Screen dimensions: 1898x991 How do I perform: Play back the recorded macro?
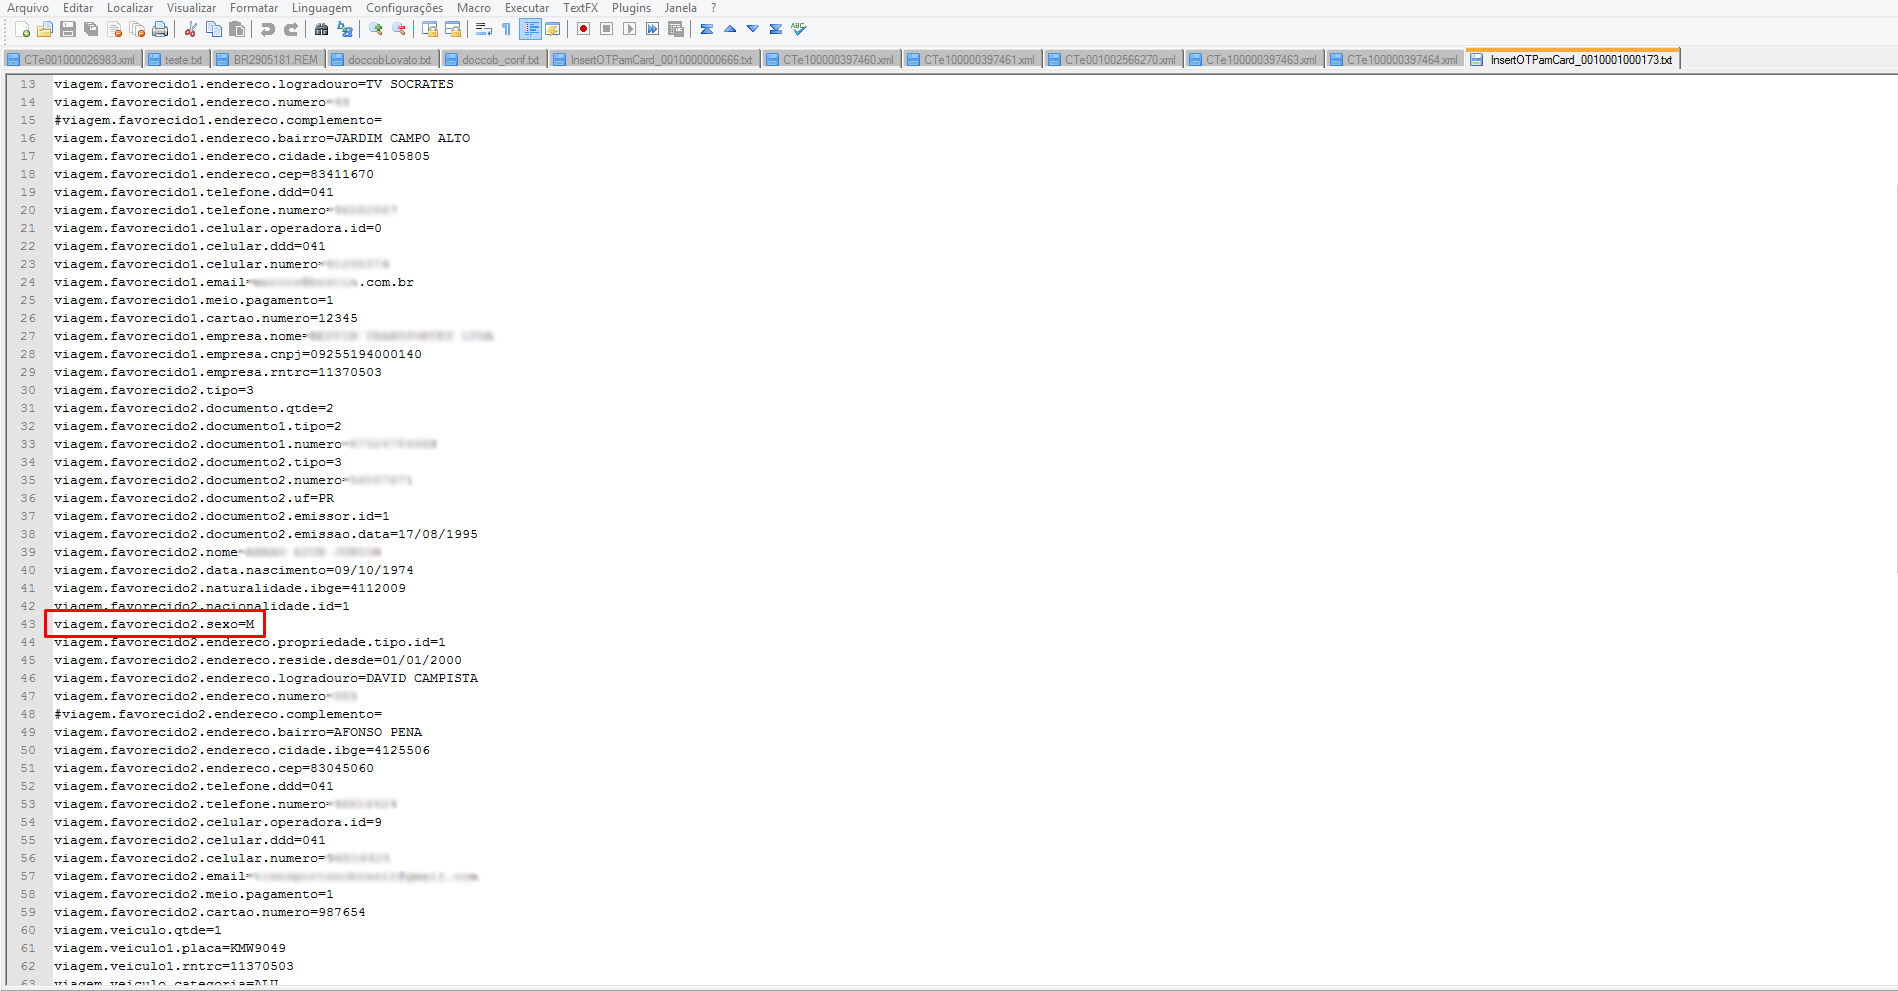(x=629, y=30)
